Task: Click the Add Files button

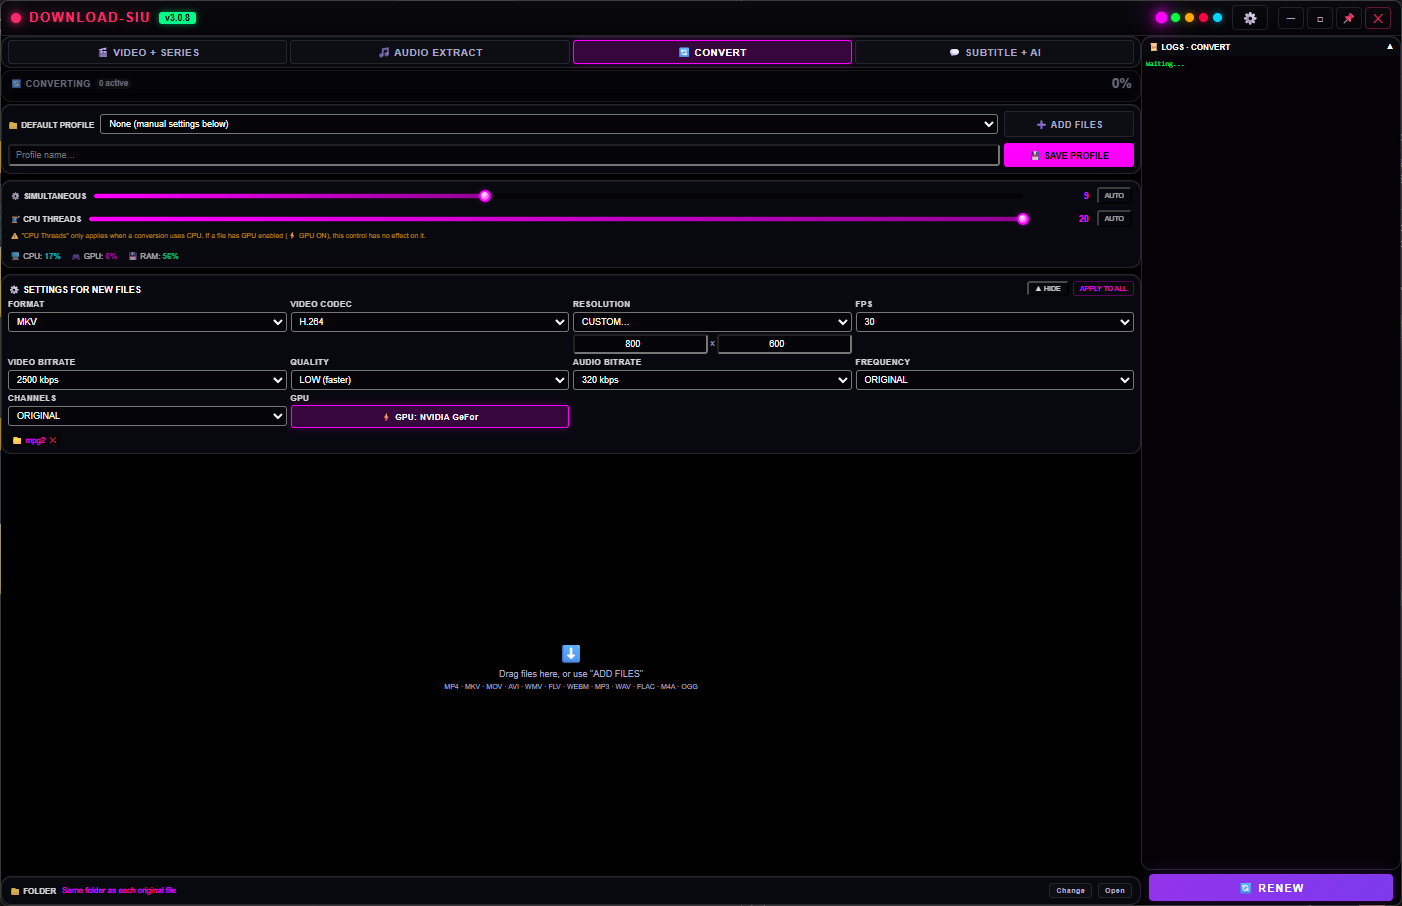Action: [1069, 124]
